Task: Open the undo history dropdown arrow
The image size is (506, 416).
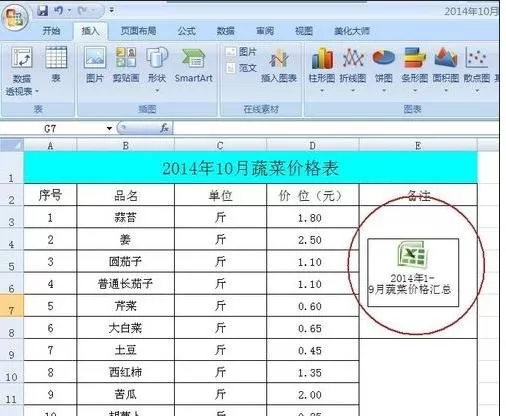Action: (69, 11)
